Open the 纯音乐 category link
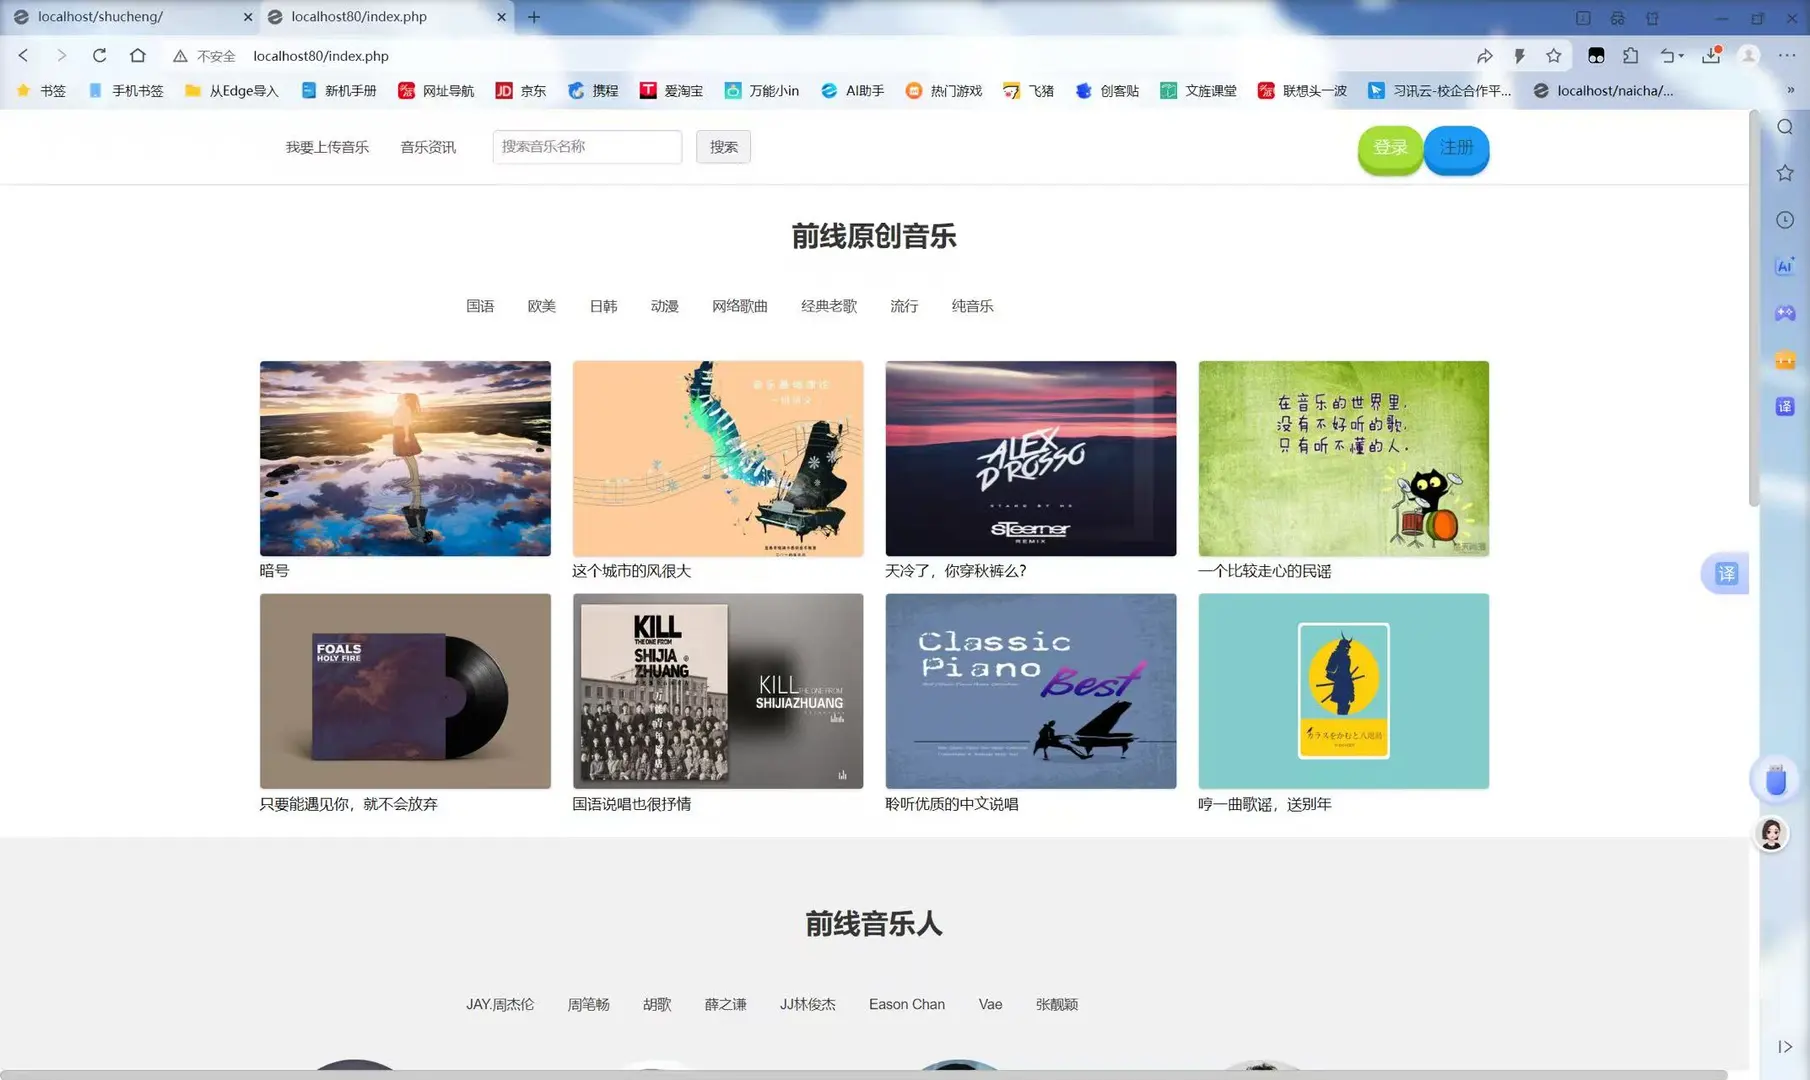1810x1080 pixels. pyautogui.click(x=972, y=306)
